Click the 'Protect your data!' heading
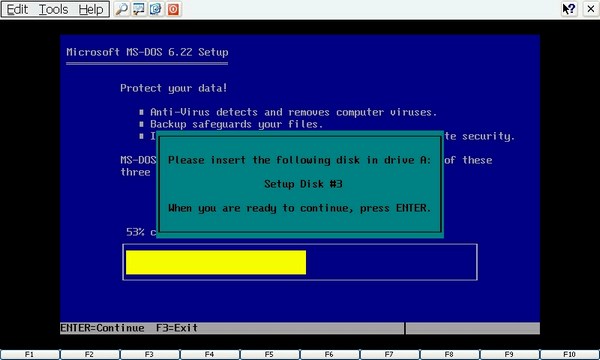Image resolution: width=600 pixels, height=360 pixels. point(174,88)
